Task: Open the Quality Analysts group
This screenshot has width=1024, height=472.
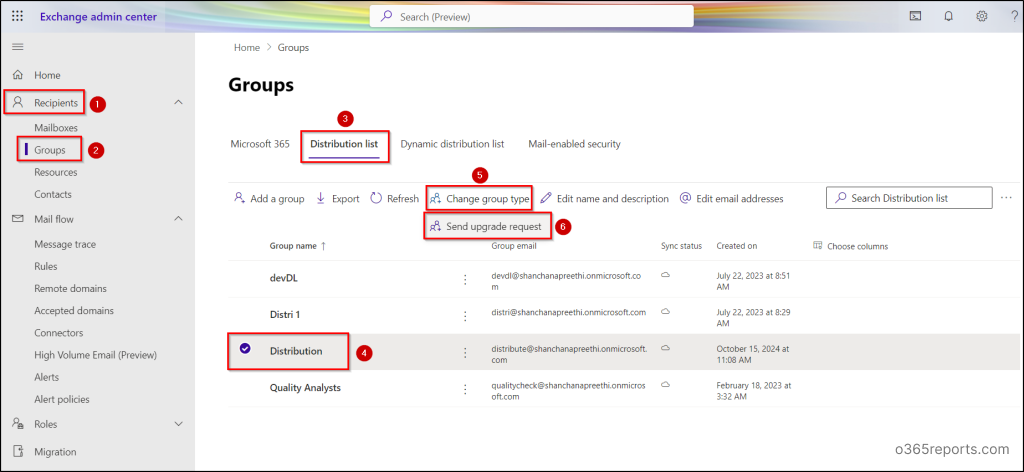Action: 305,388
